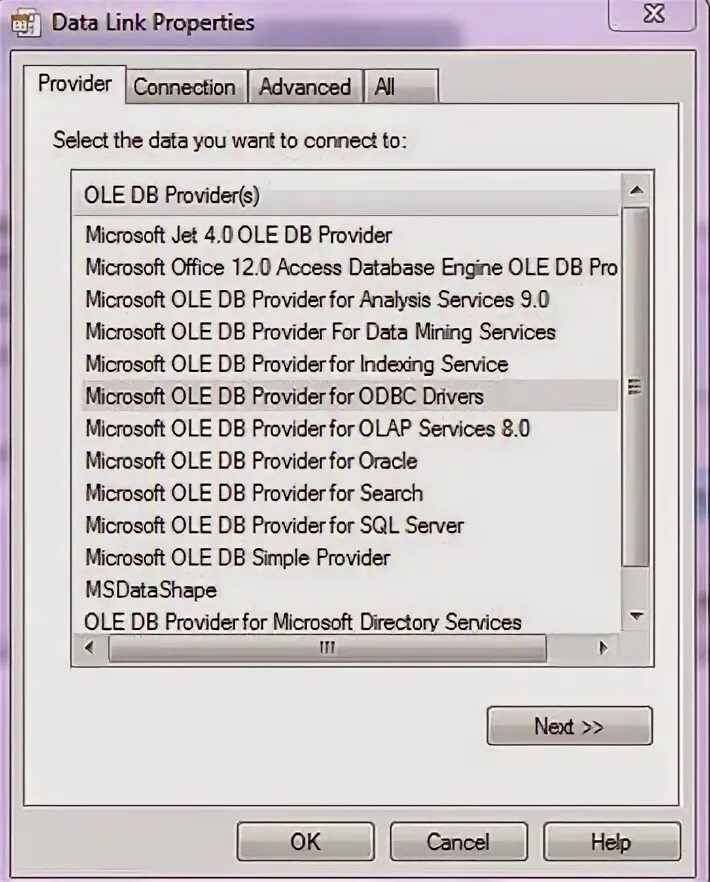This screenshot has height=882, width=710.
Task: Click the Data Link Properties title icon
Action: [25, 23]
